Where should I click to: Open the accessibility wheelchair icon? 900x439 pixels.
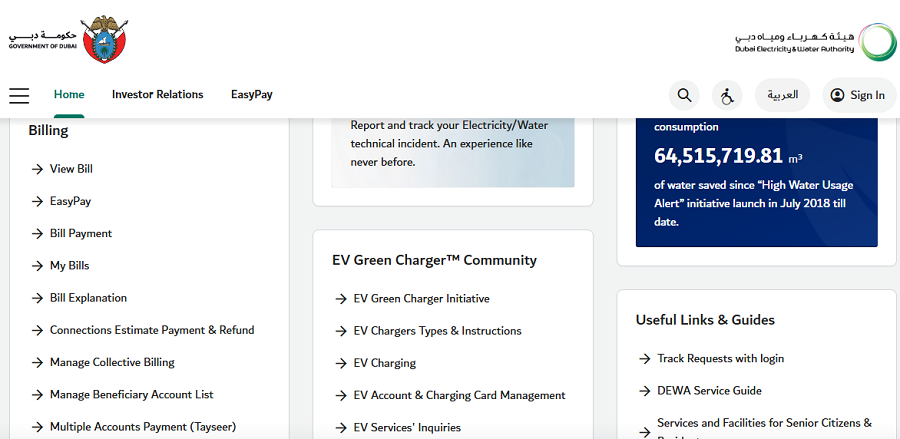click(727, 95)
